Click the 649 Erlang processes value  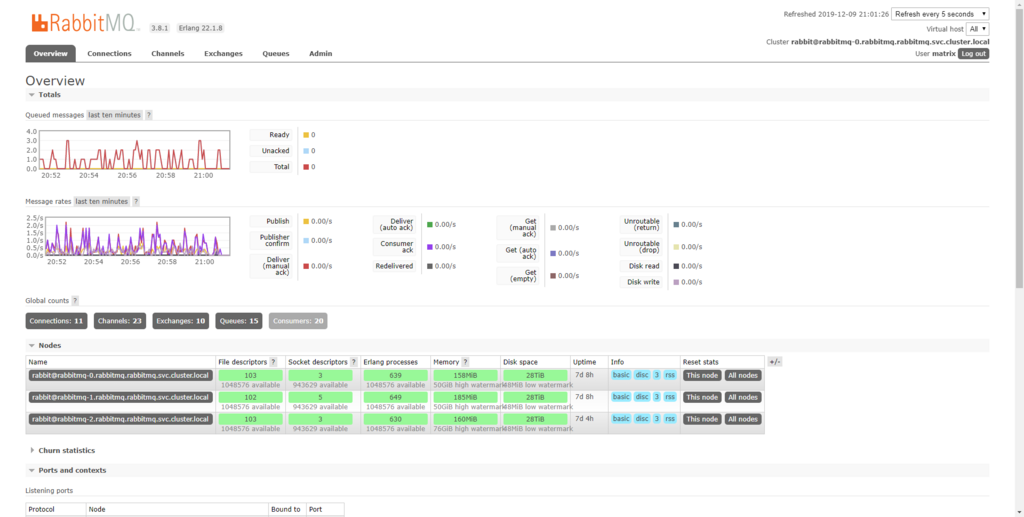point(395,397)
